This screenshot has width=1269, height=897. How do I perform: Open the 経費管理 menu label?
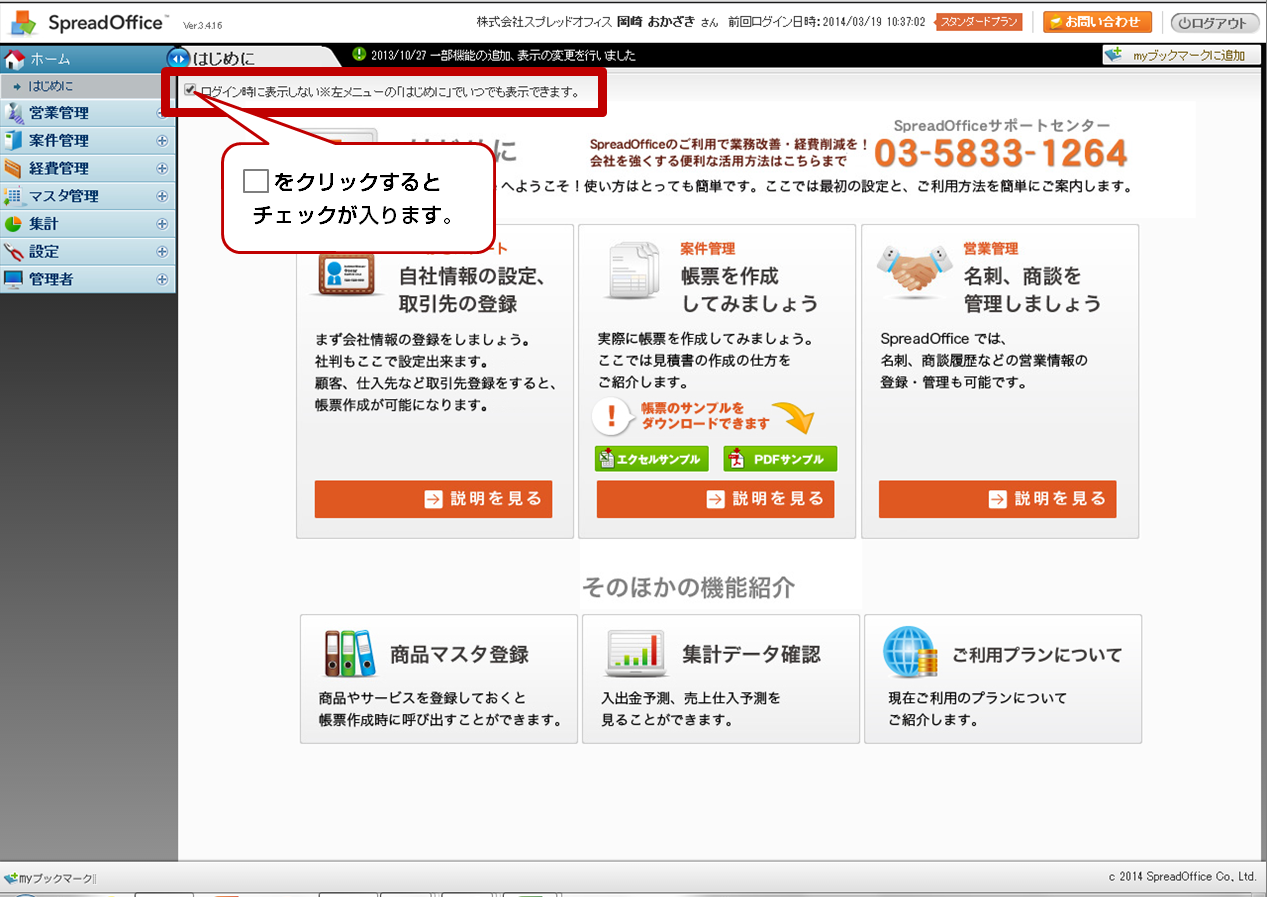tap(59, 169)
